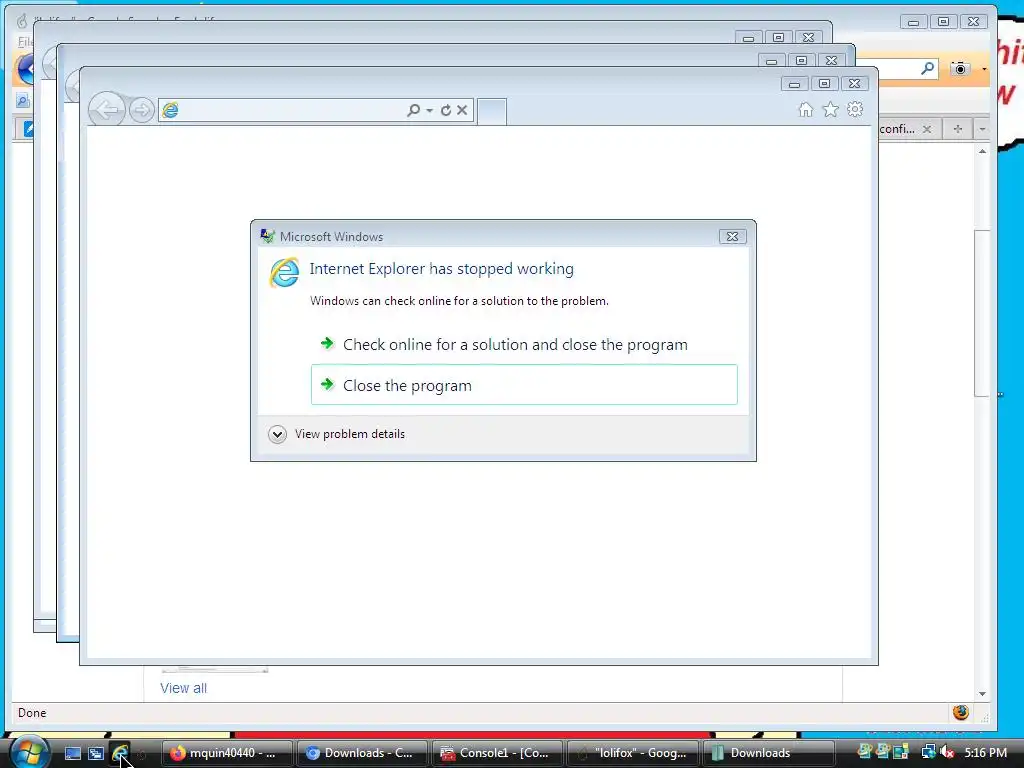Minimize the background Firefox window
Screen dimensions: 1024x768
913,22
